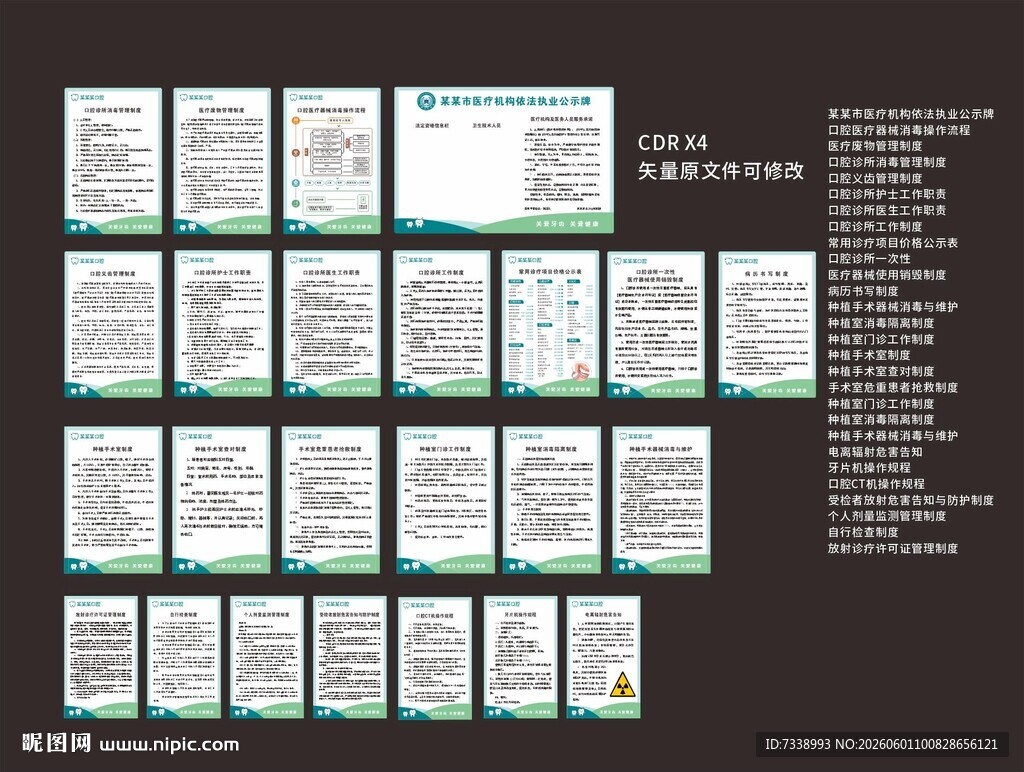This screenshot has width=1024, height=772.
Task: Click list entry '病历书写制度' on right
Action: click(863, 291)
